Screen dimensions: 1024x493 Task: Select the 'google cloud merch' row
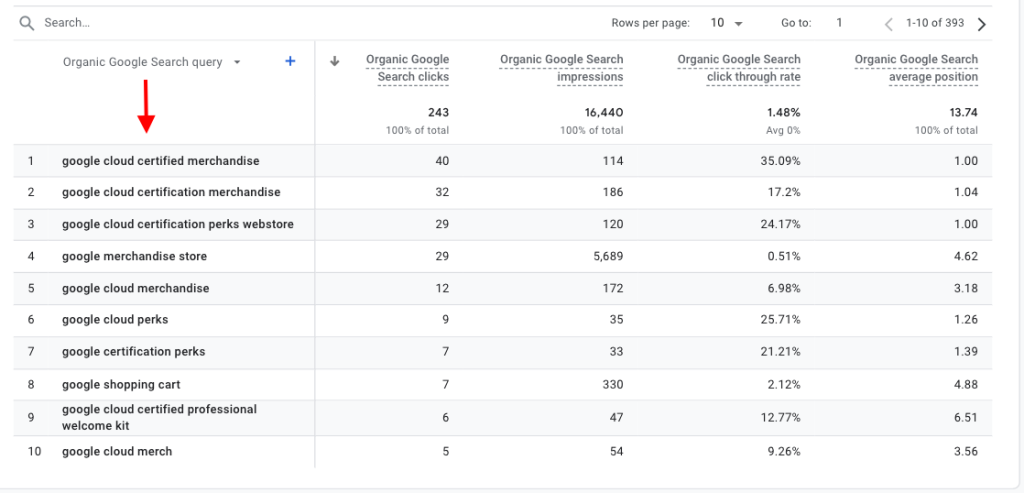coord(117,451)
